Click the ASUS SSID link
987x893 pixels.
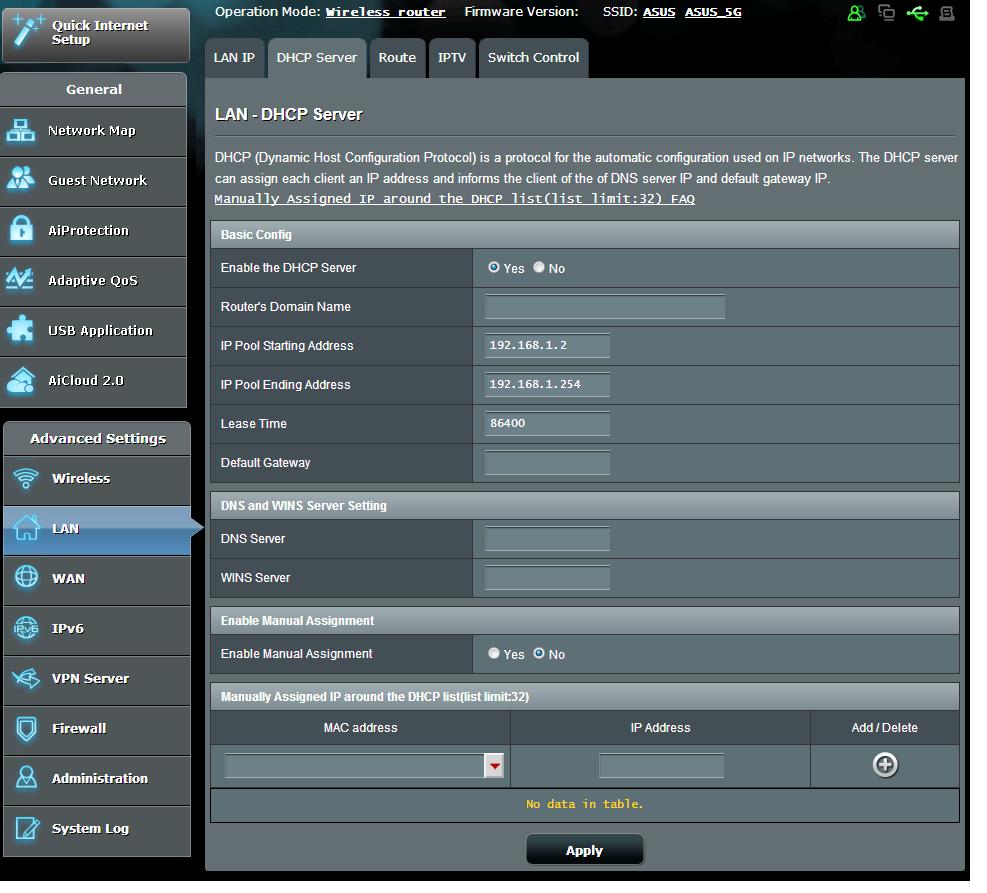click(x=661, y=12)
